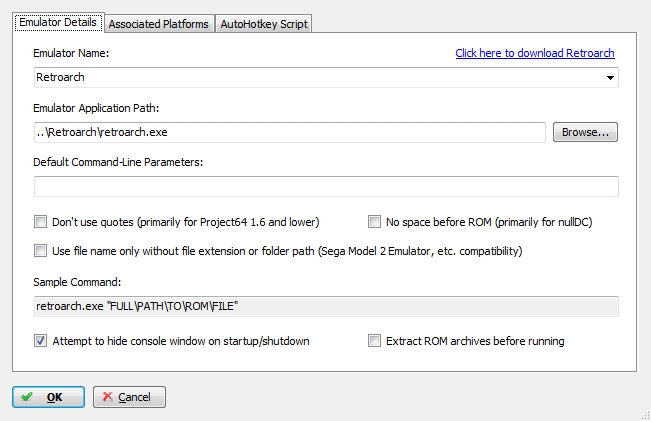Click the green checkmark icon on OK
Image resolution: width=651 pixels, height=421 pixels.
[27, 397]
